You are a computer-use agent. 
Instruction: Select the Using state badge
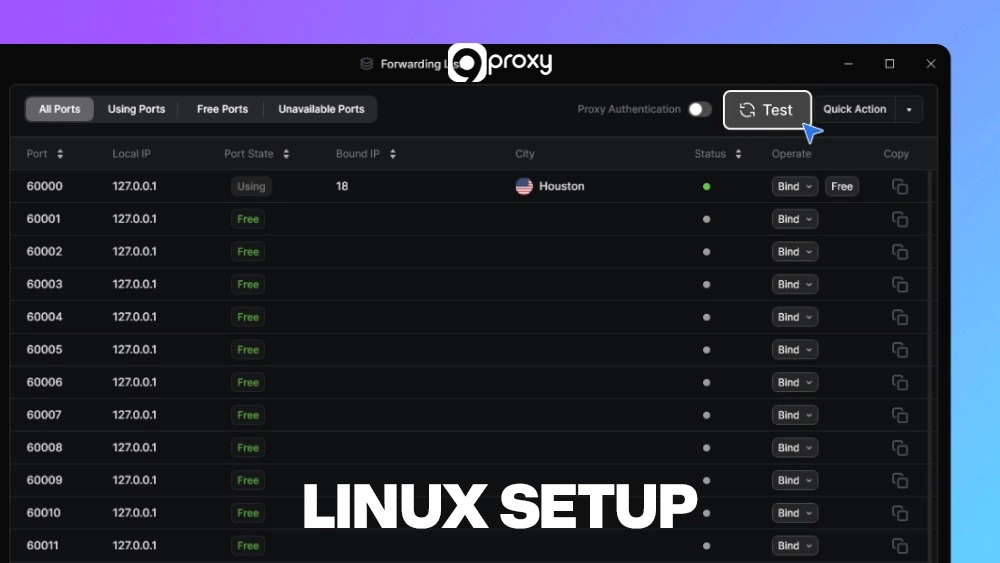[251, 186]
